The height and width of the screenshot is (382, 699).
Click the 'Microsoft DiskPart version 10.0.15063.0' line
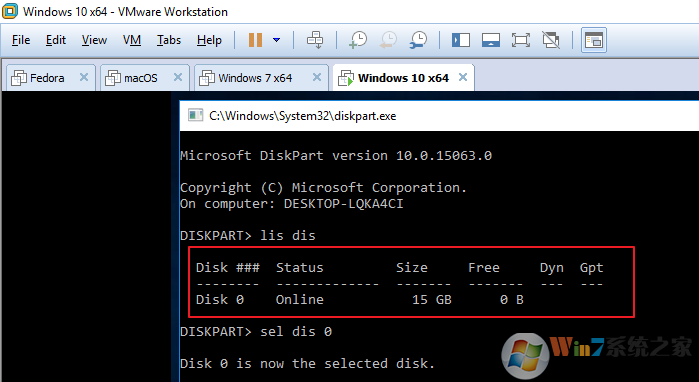[336, 156]
